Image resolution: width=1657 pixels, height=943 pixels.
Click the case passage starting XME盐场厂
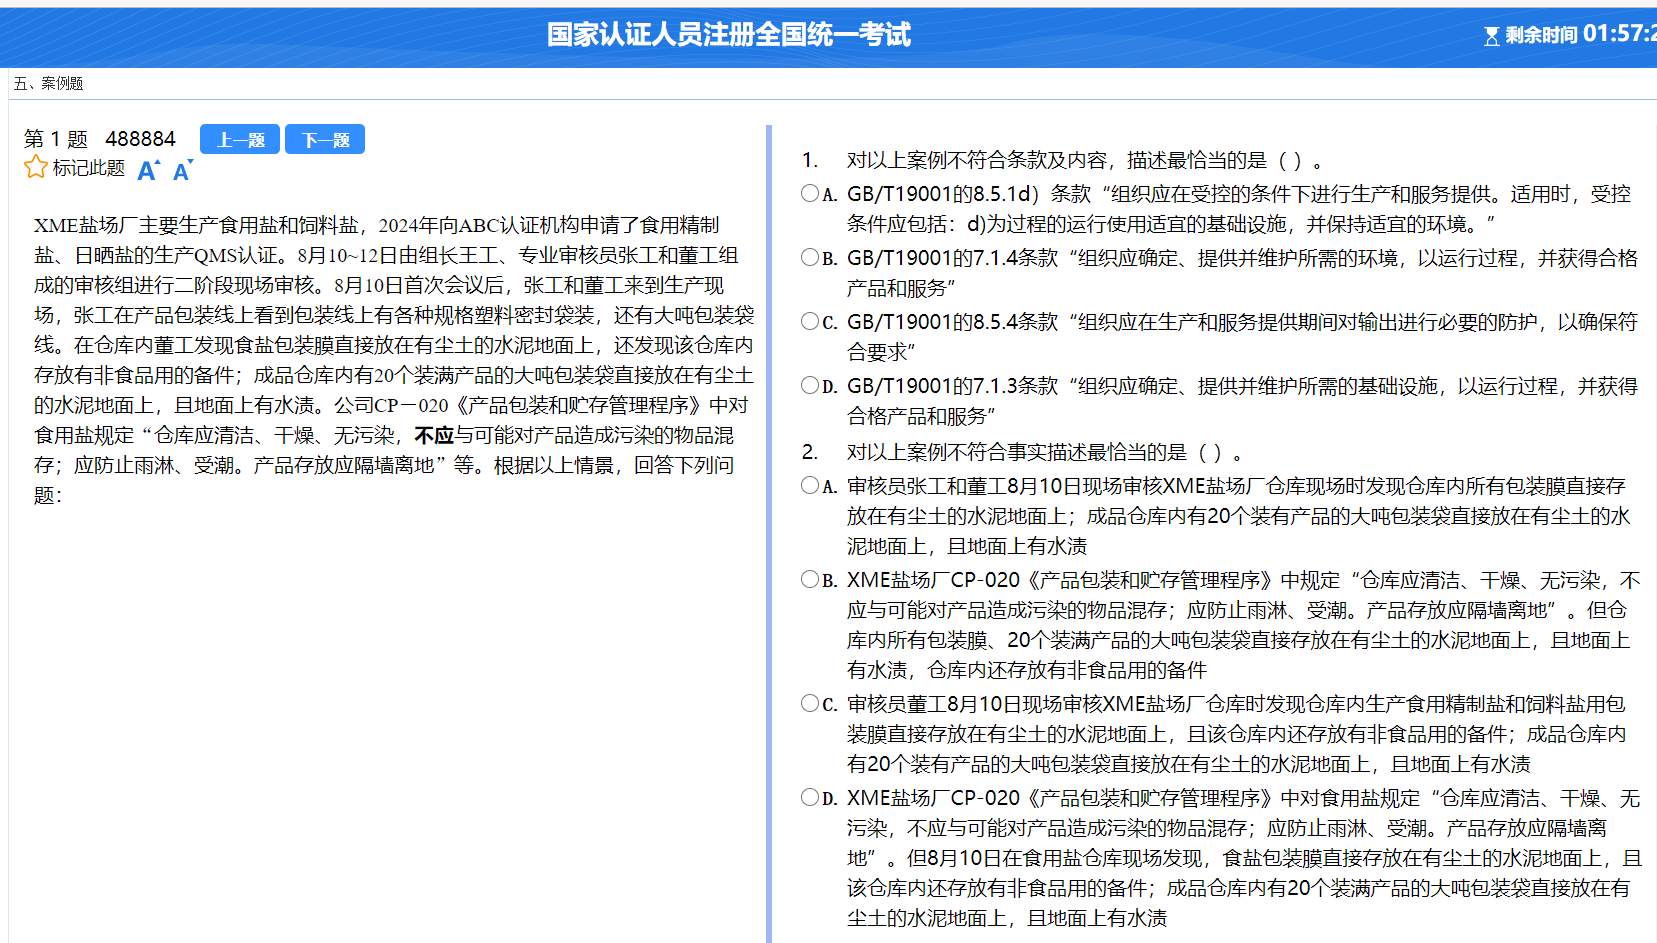click(x=393, y=360)
